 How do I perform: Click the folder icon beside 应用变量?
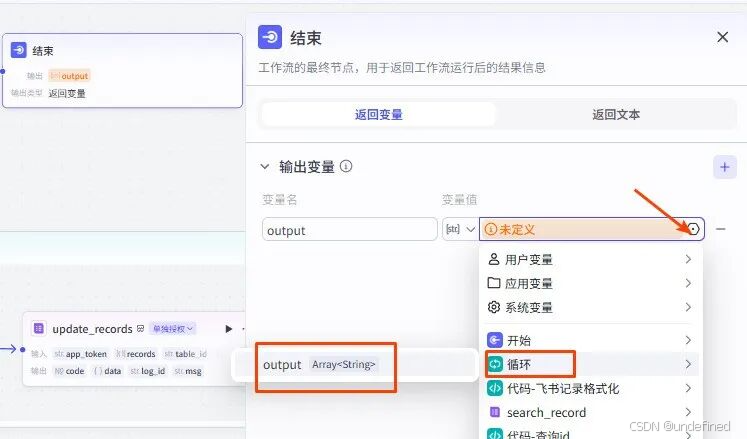[494, 283]
